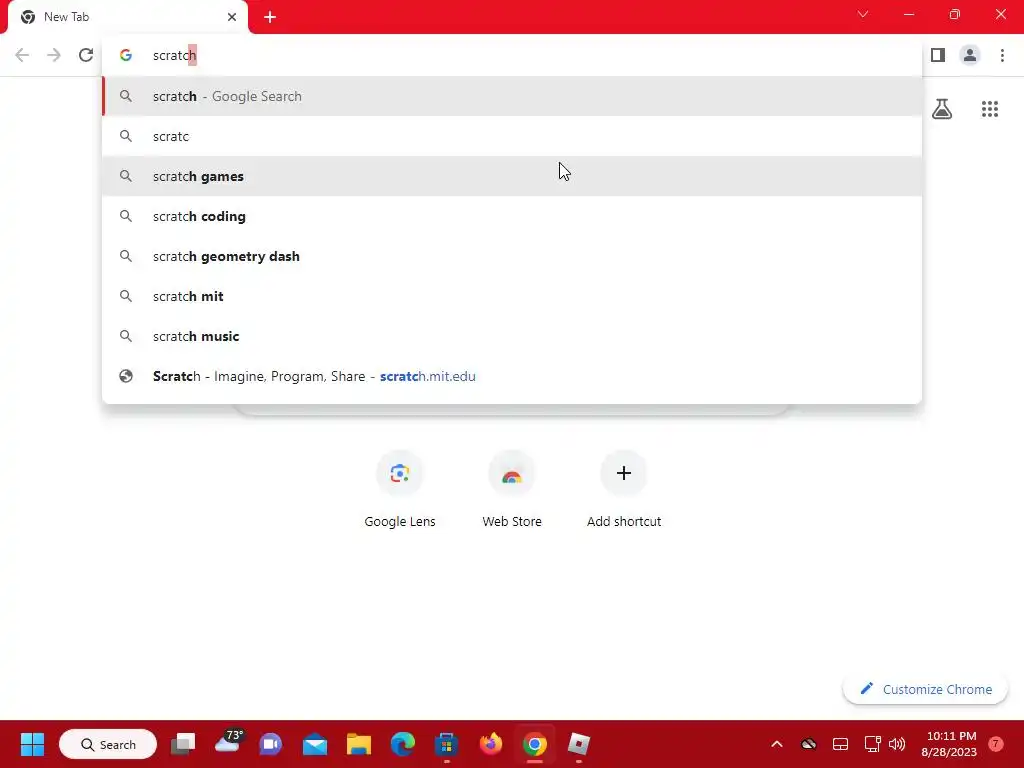Open the Web Store shortcut
This screenshot has width=1024, height=768.
point(512,490)
